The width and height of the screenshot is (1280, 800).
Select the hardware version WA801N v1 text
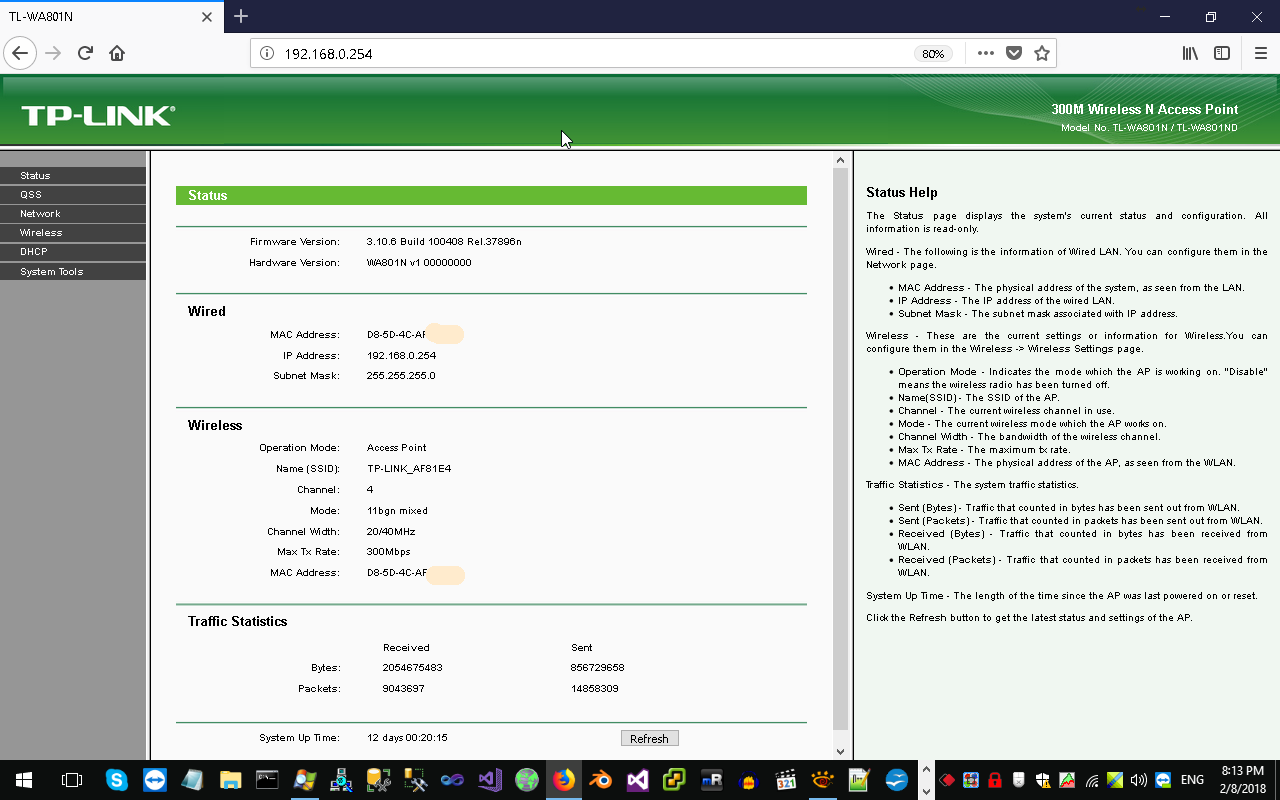[x=419, y=263]
